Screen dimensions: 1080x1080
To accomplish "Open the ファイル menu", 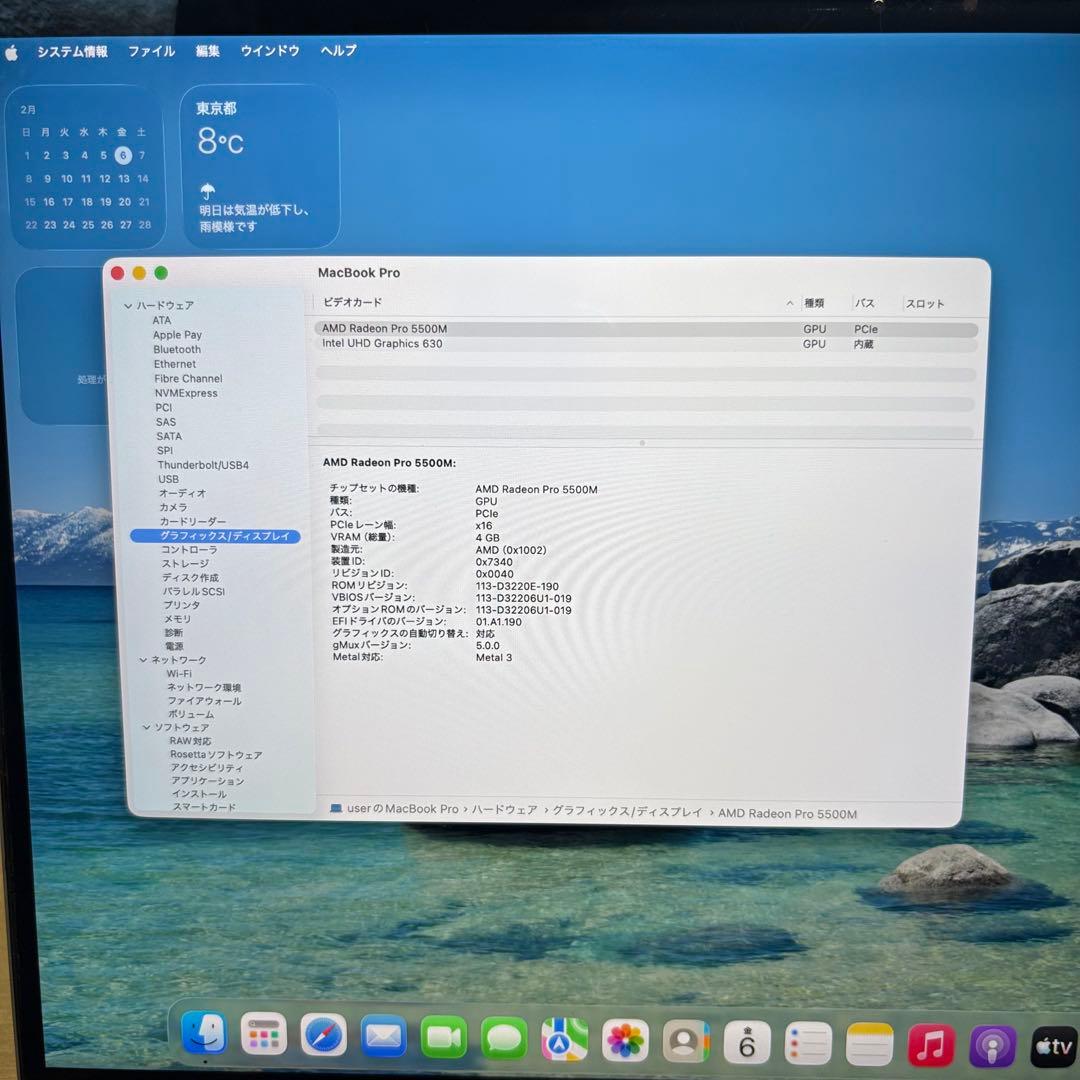I will point(151,51).
